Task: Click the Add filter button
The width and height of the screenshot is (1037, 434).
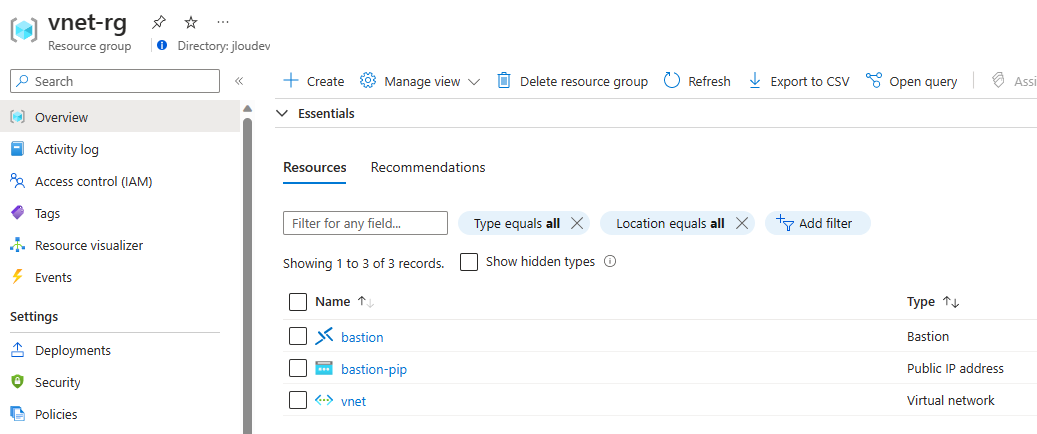Action: pyautogui.click(x=817, y=224)
